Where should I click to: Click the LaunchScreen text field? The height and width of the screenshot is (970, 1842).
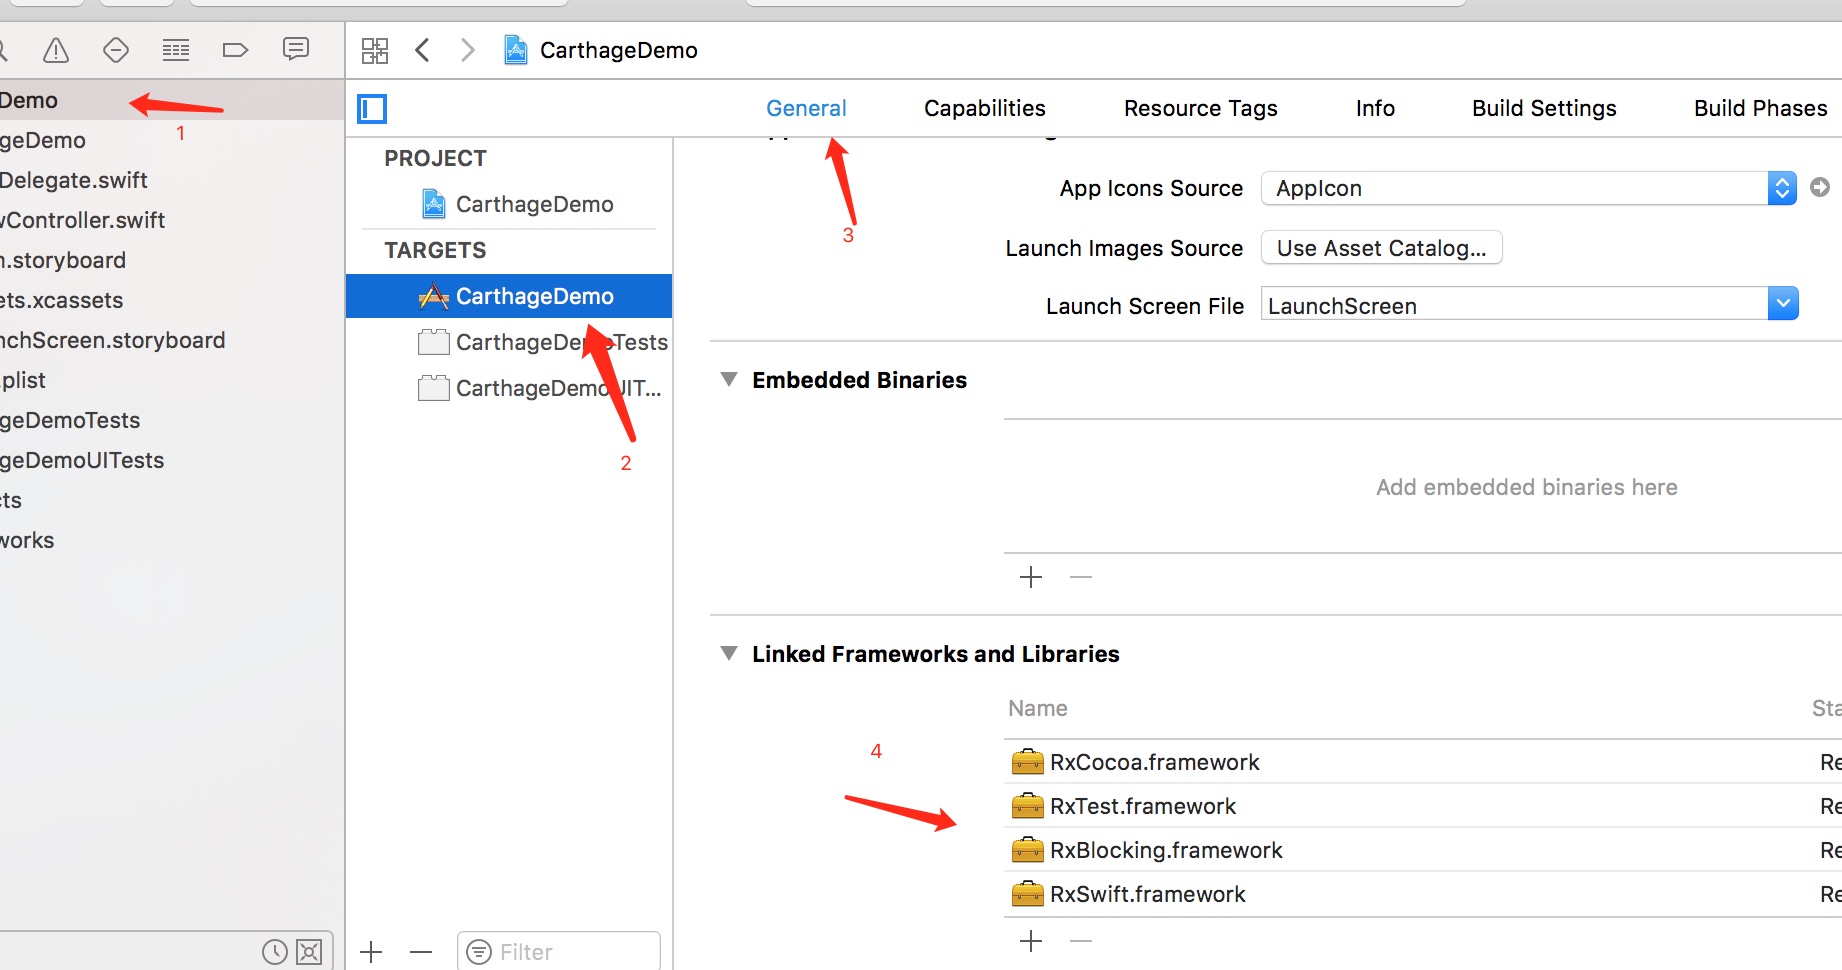tap(1514, 304)
